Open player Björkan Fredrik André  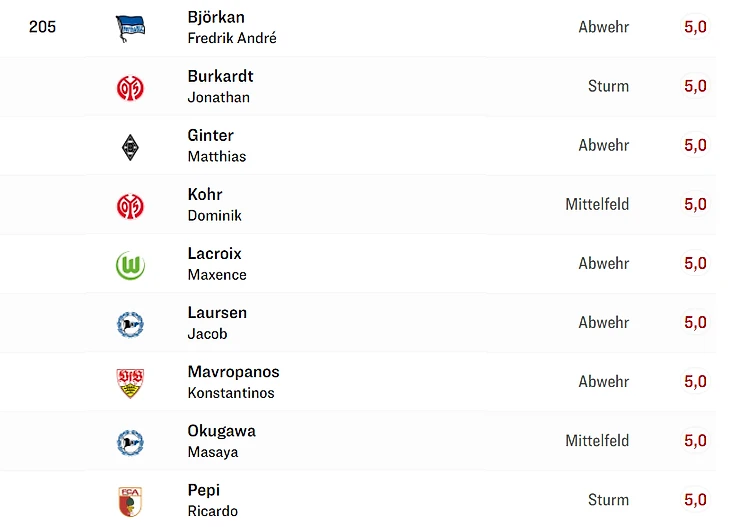(x=231, y=27)
